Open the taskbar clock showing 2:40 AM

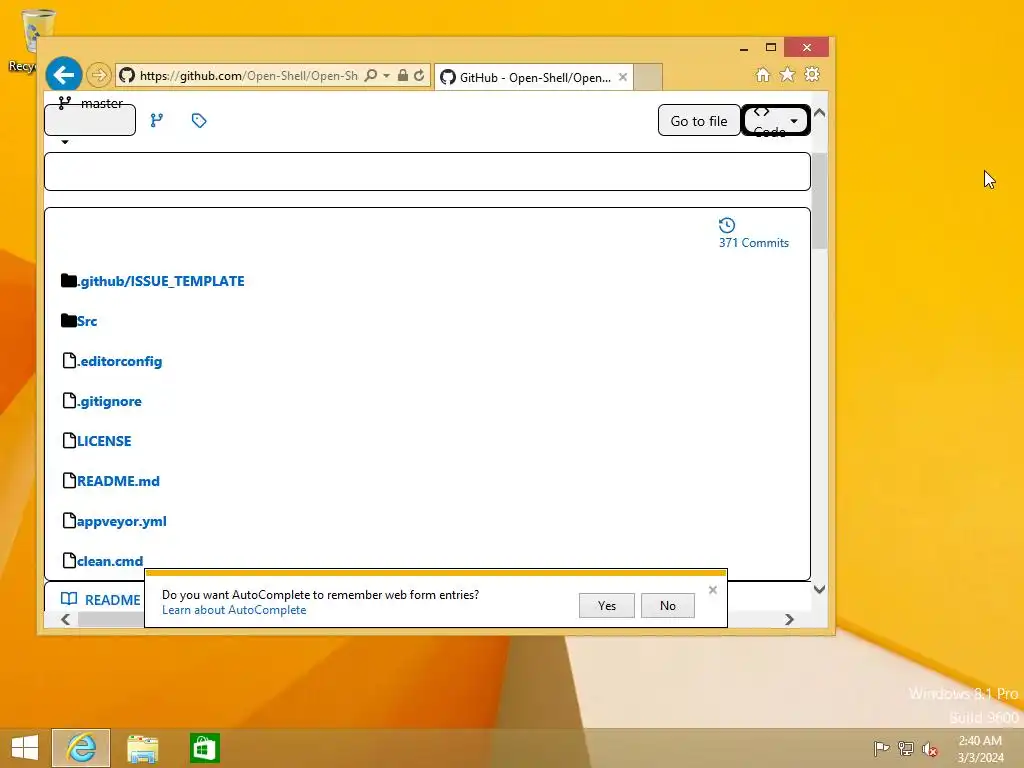click(x=980, y=749)
